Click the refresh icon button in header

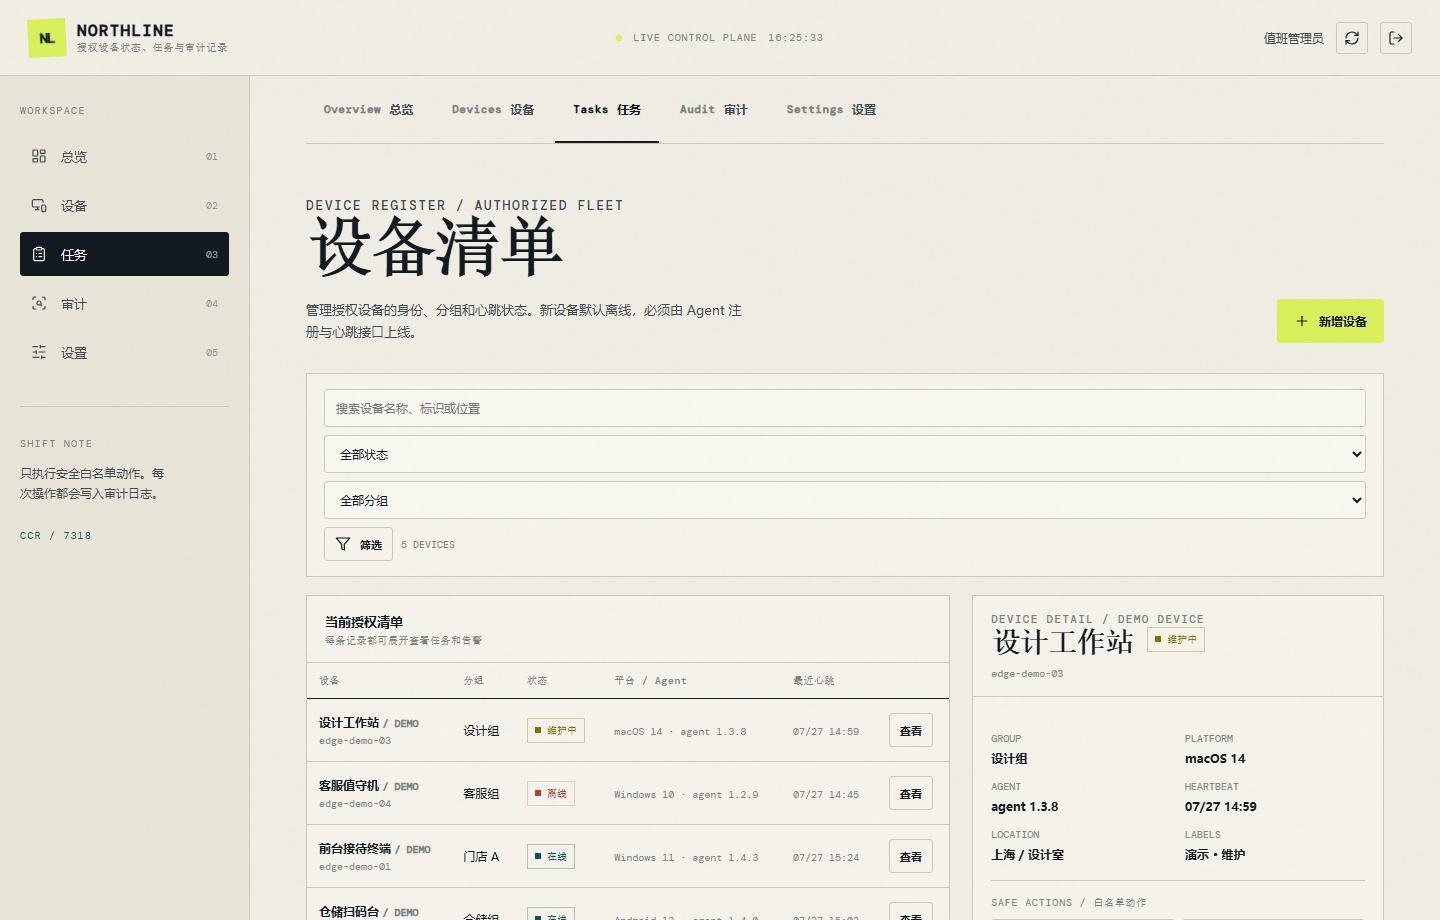coord(1352,38)
